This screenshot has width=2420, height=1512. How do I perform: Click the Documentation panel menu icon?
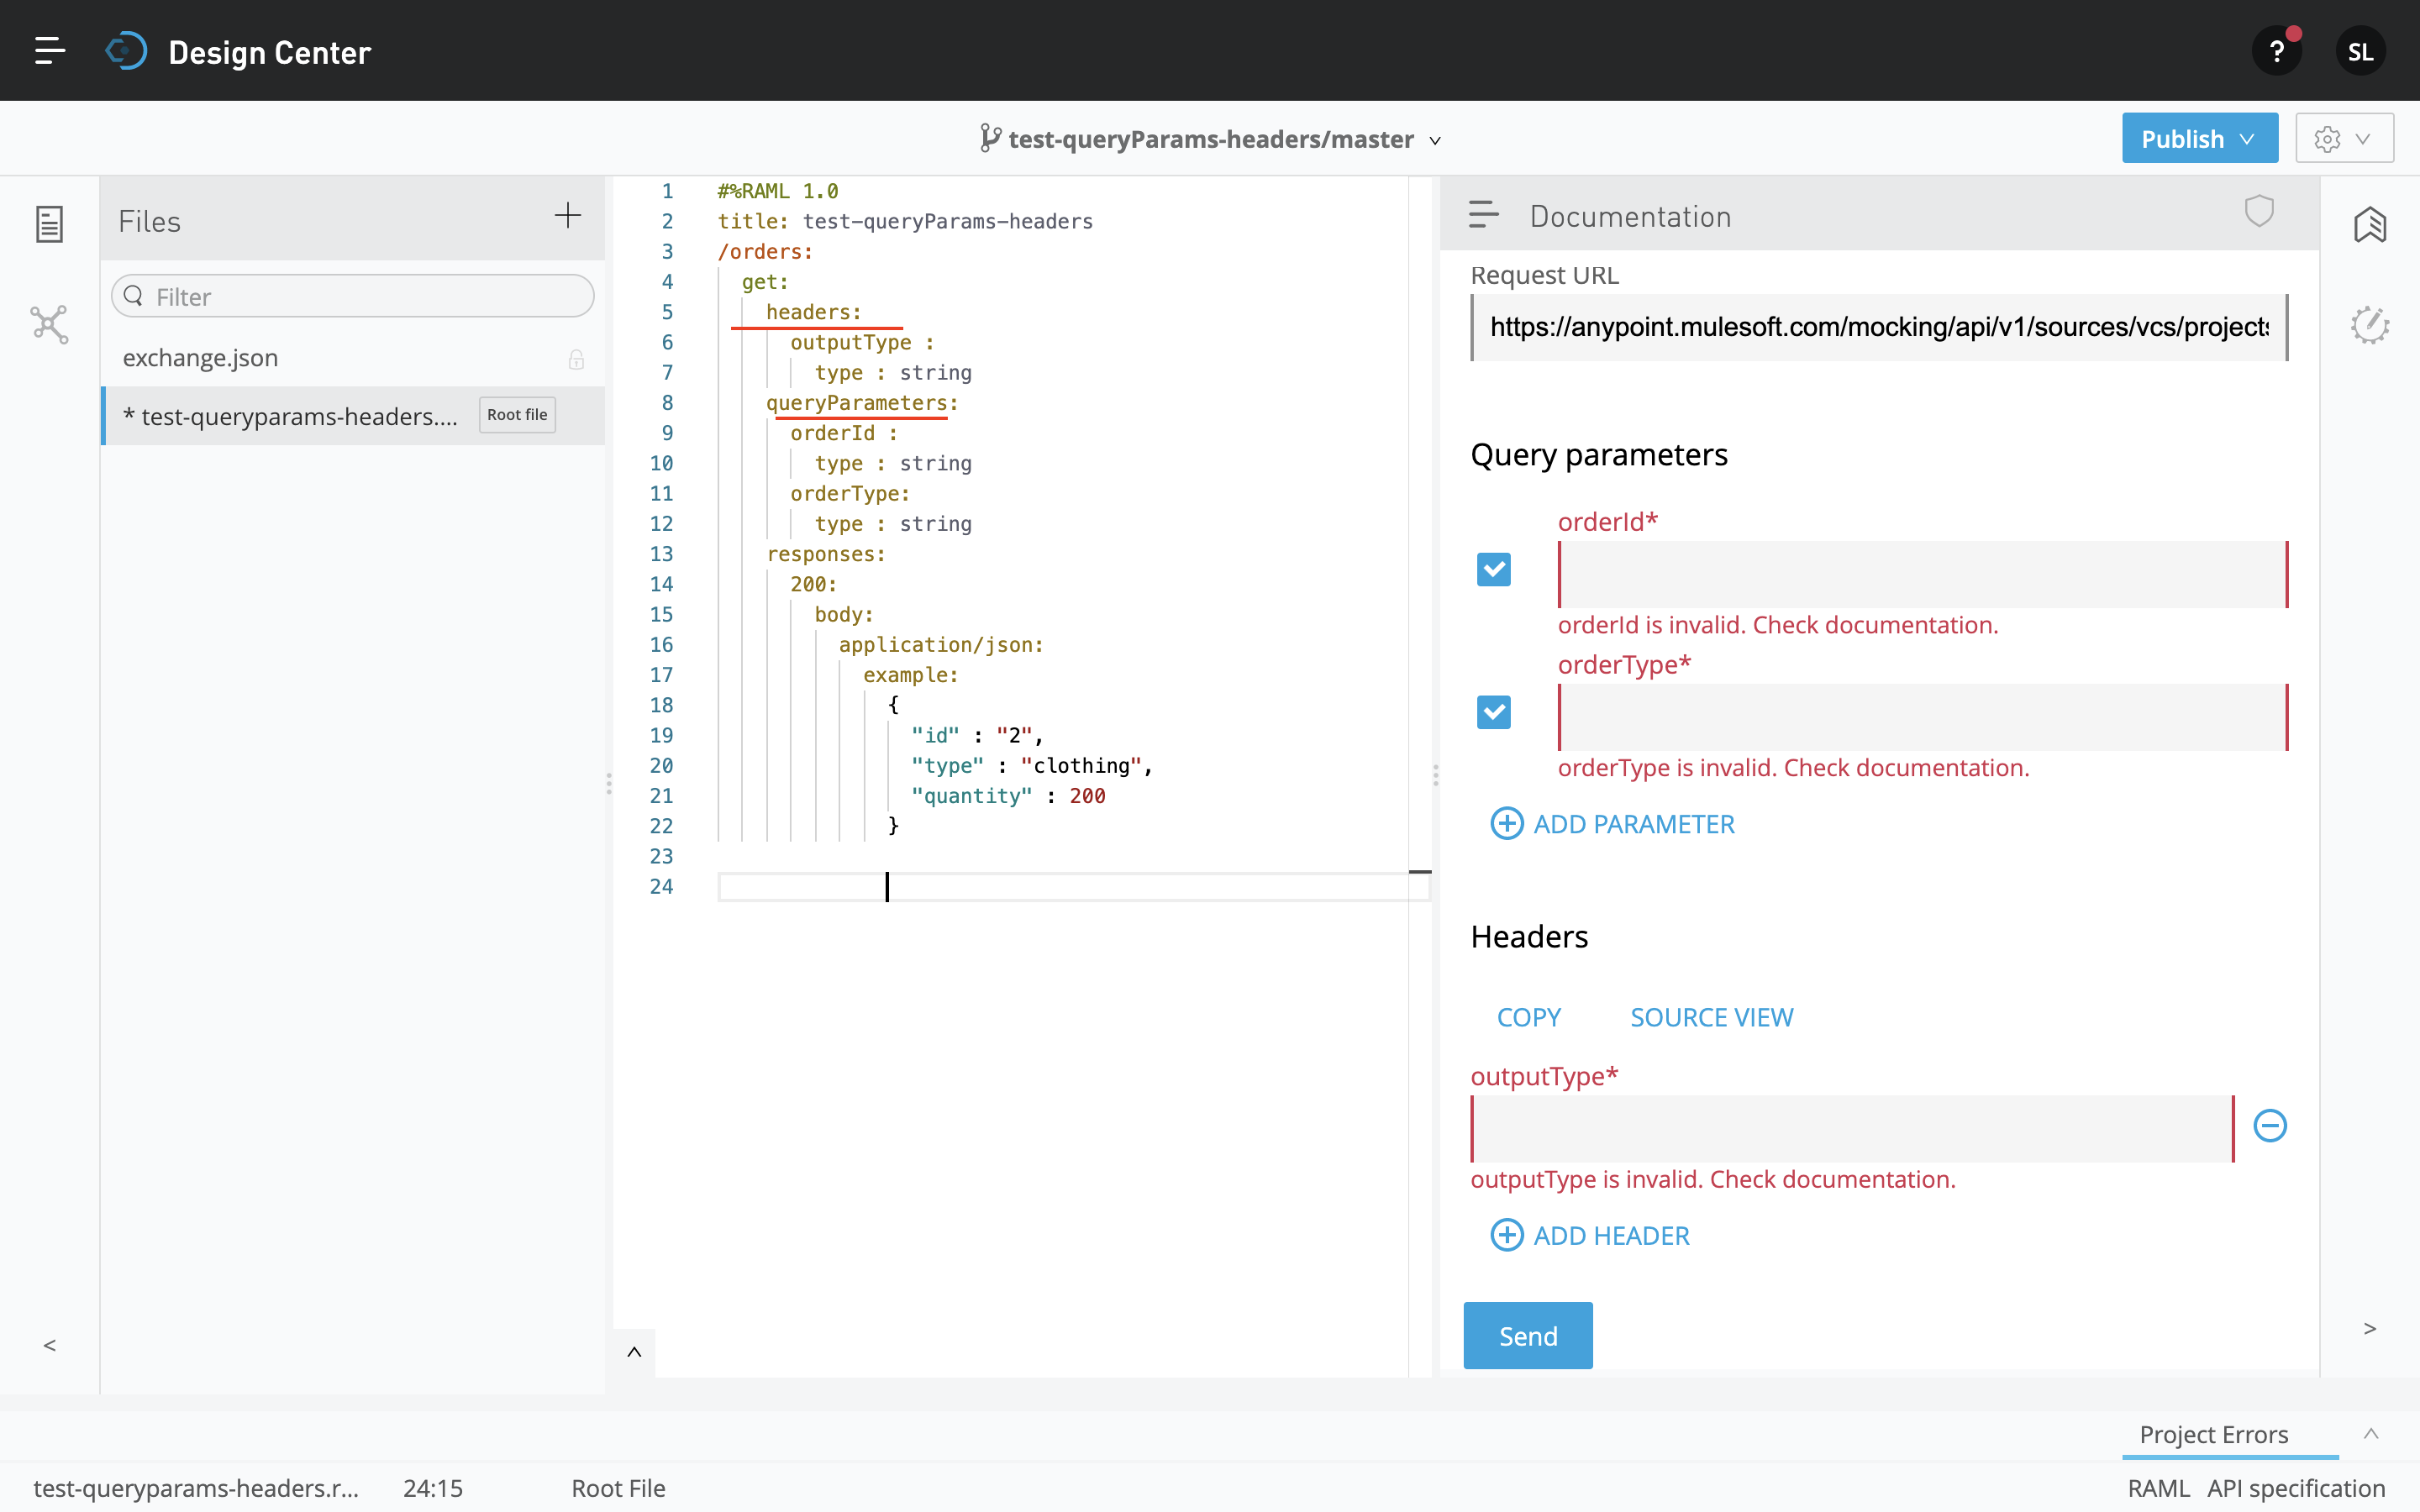[1483, 214]
